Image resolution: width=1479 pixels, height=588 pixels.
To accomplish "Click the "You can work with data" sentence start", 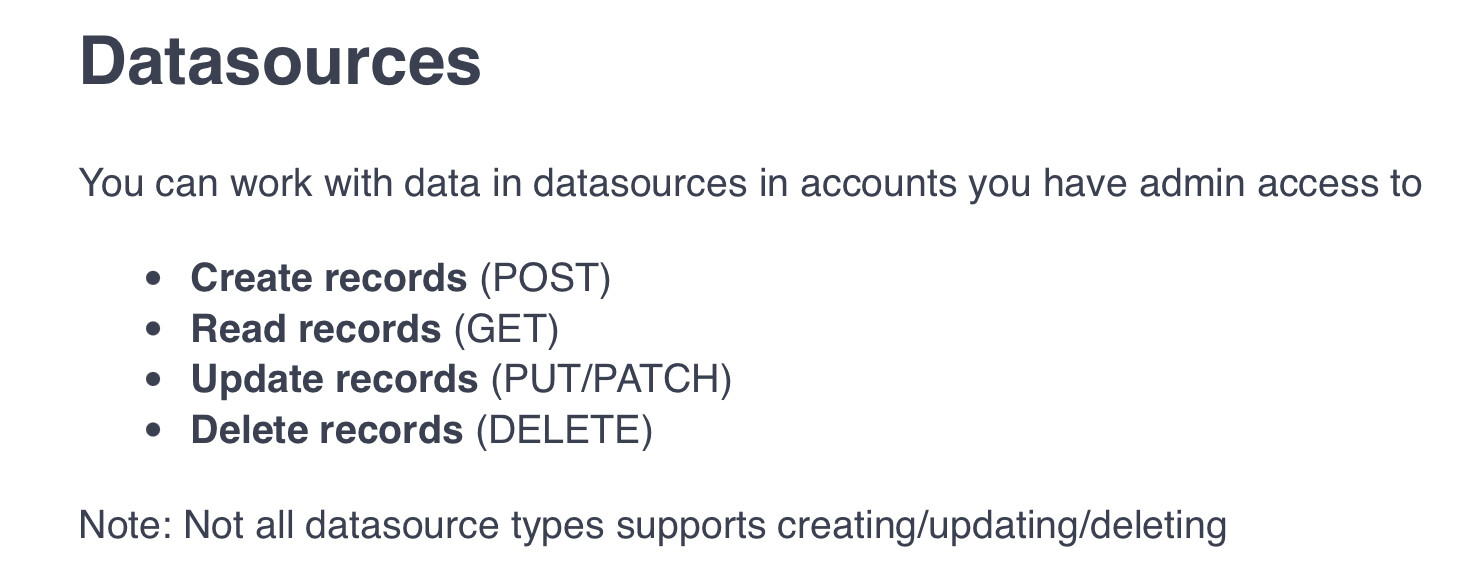I will click(x=200, y=184).
